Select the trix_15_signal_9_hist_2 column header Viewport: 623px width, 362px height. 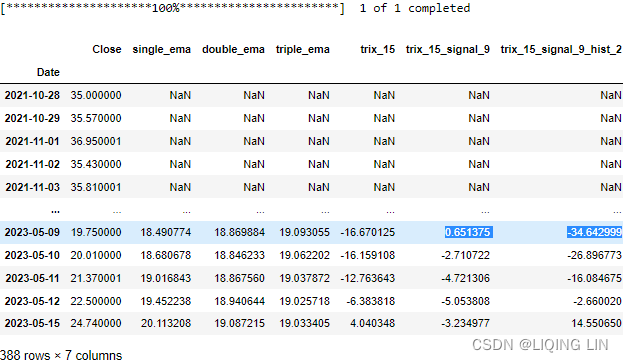click(561, 50)
